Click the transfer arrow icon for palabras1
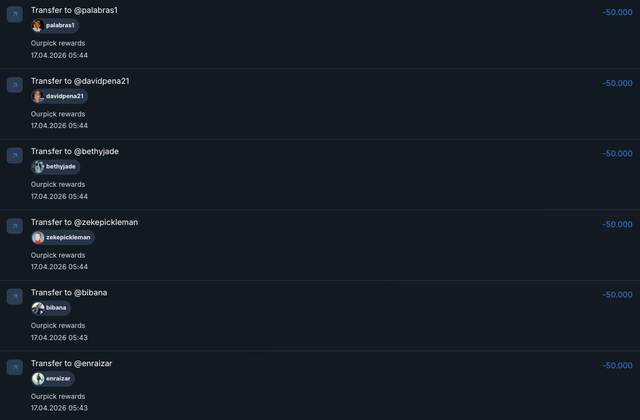640x420 pixels. coord(15,14)
